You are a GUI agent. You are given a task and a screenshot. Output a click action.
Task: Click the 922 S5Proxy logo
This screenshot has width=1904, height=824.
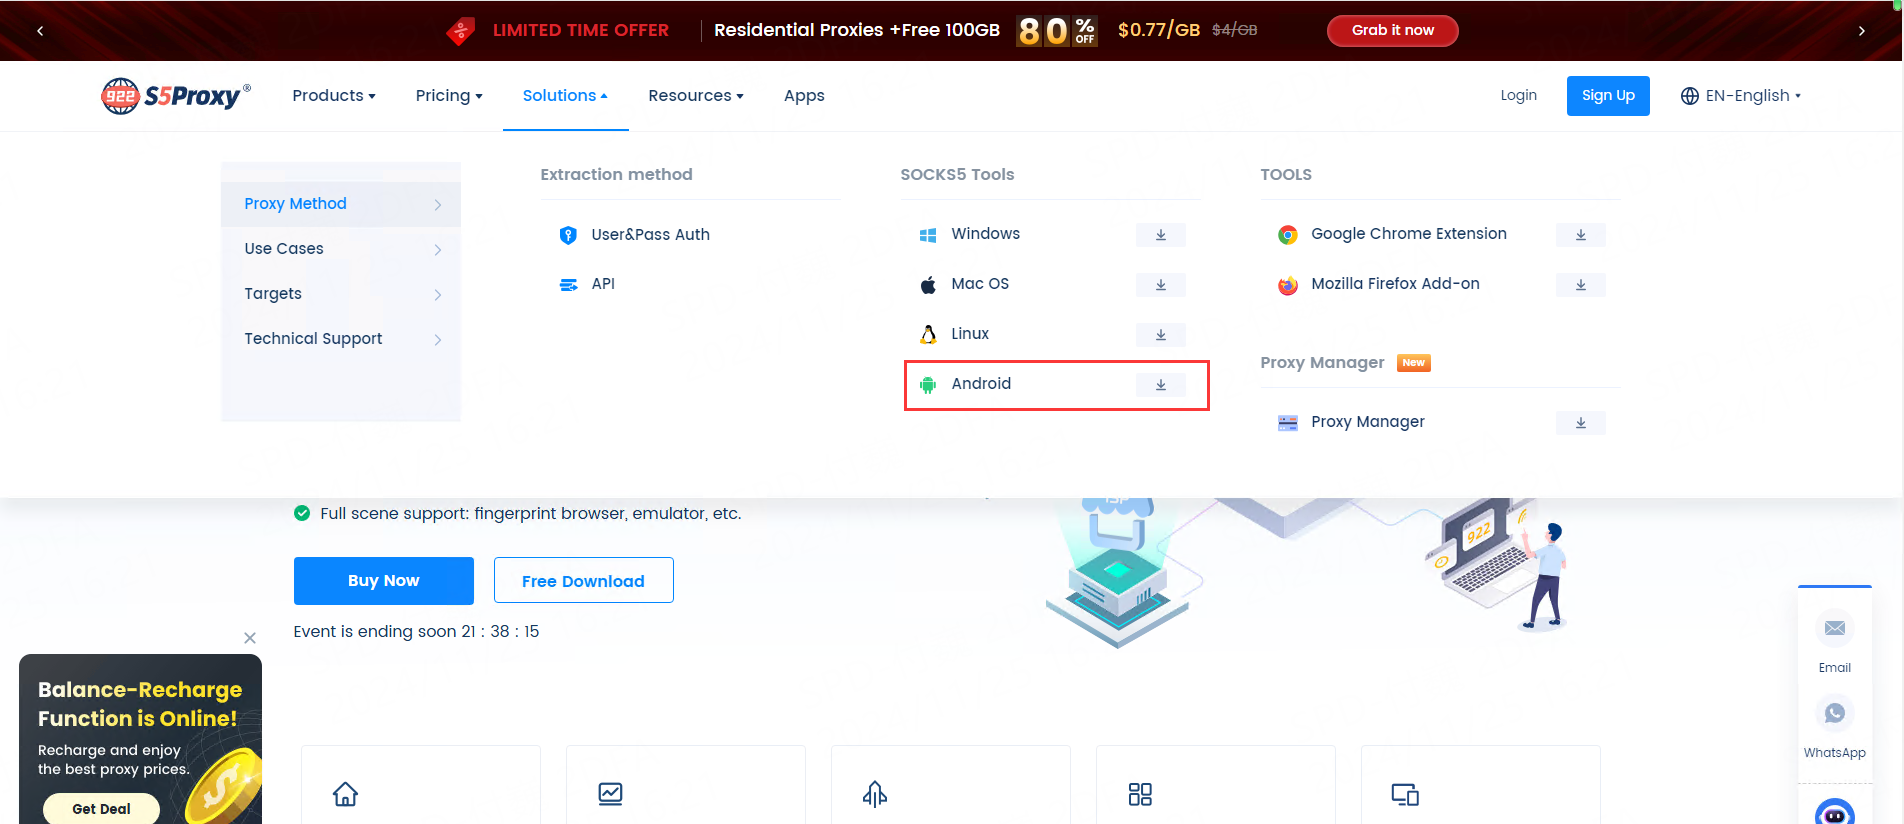point(176,96)
